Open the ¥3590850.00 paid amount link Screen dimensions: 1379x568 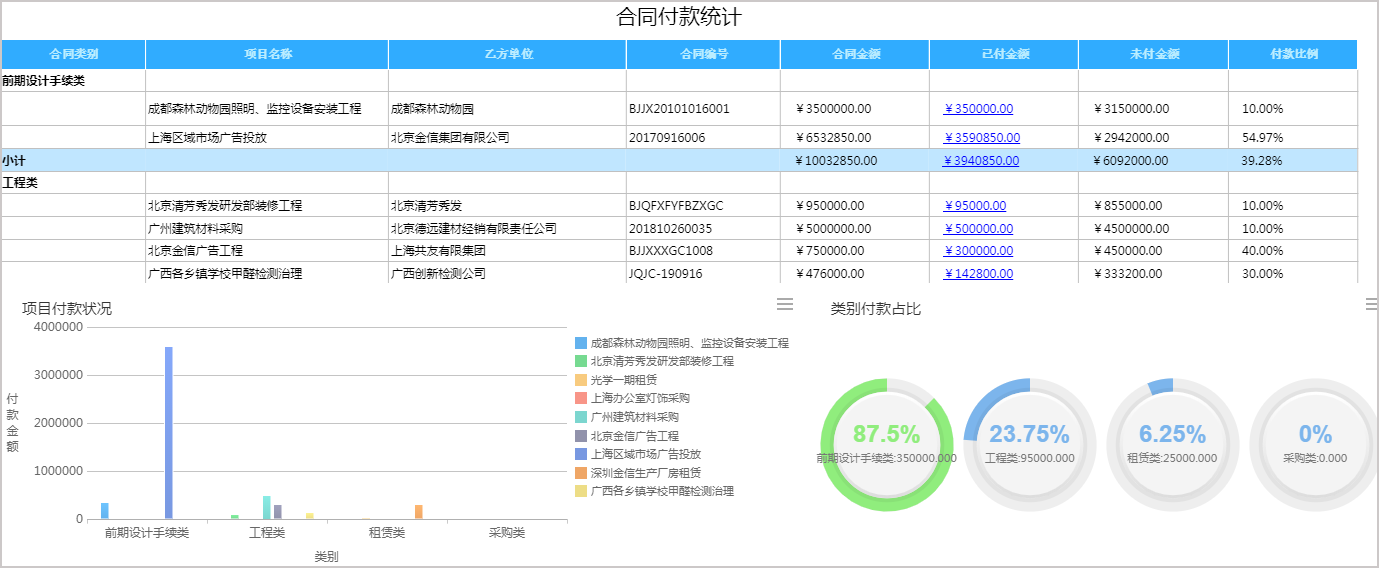981,137
